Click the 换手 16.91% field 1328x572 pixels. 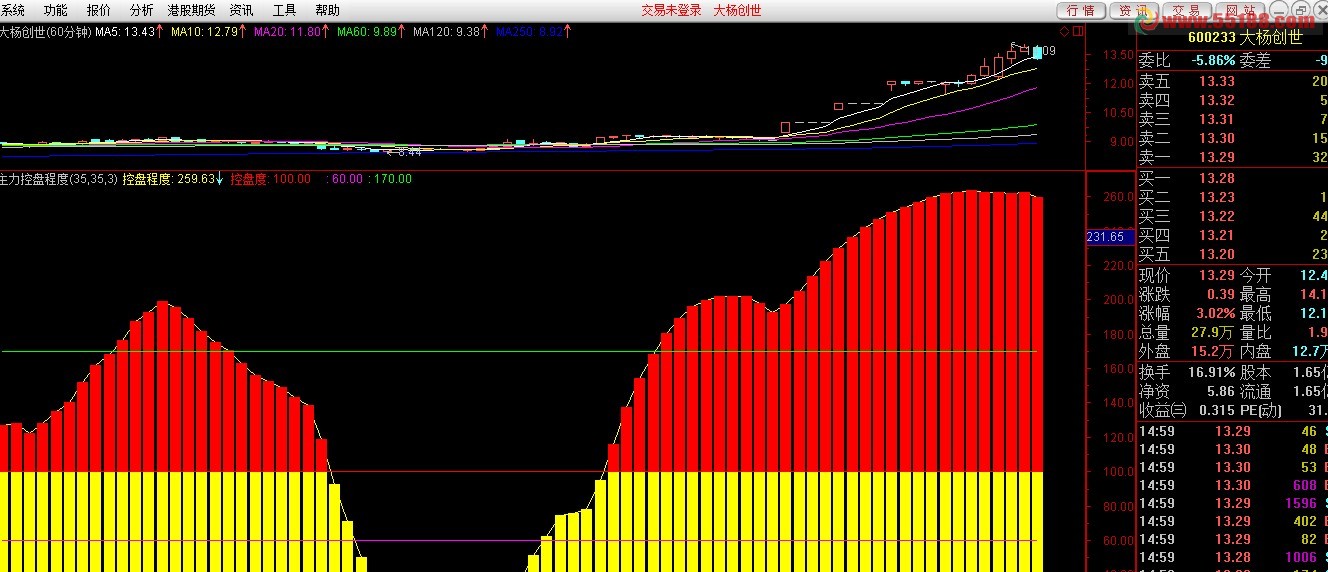coord(1187,371)
